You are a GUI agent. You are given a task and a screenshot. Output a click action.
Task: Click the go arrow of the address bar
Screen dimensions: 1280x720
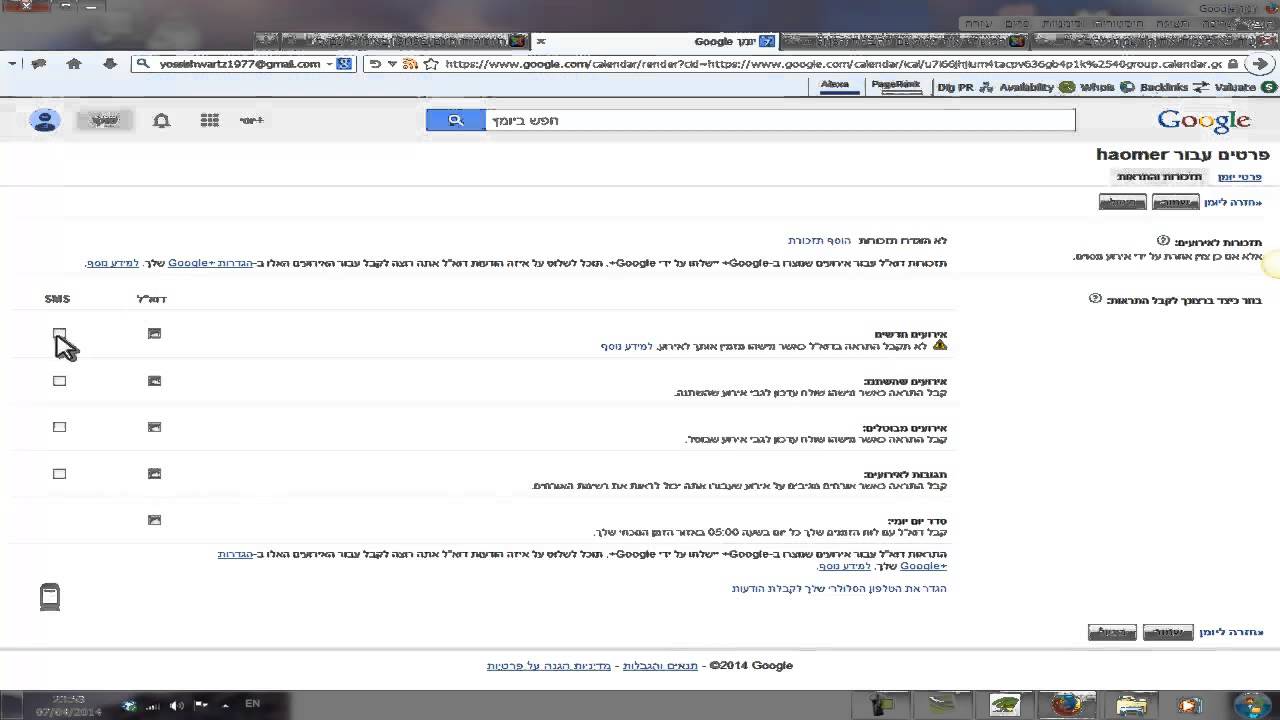click(1261, 64)
